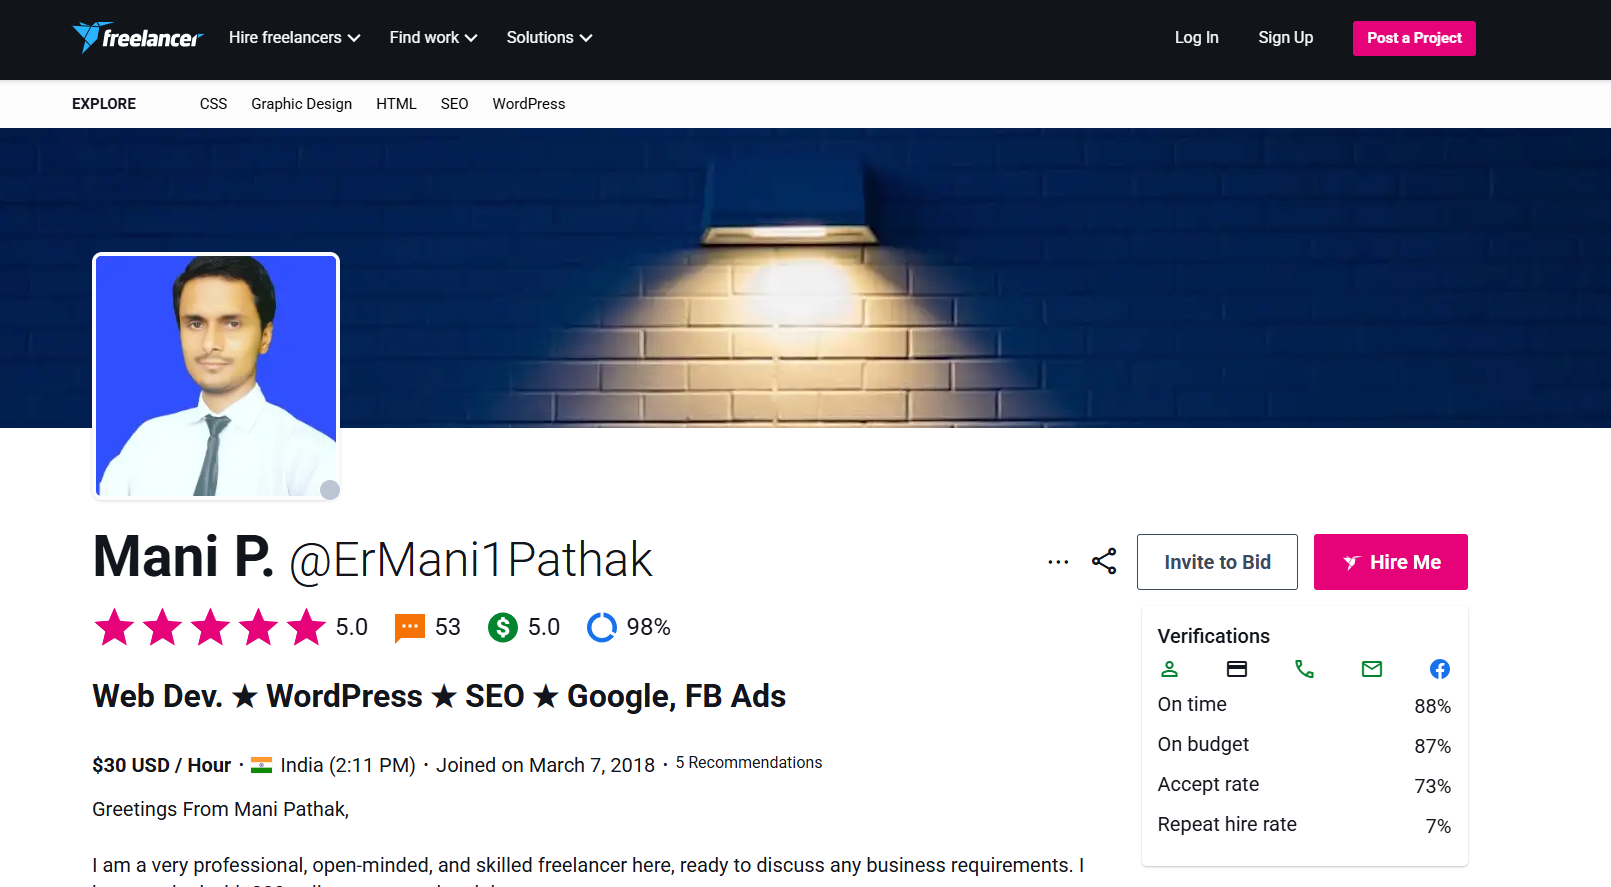This screenshot has height=887, width=1611.
Task: Open the HTML explore category
Action: 396,104
